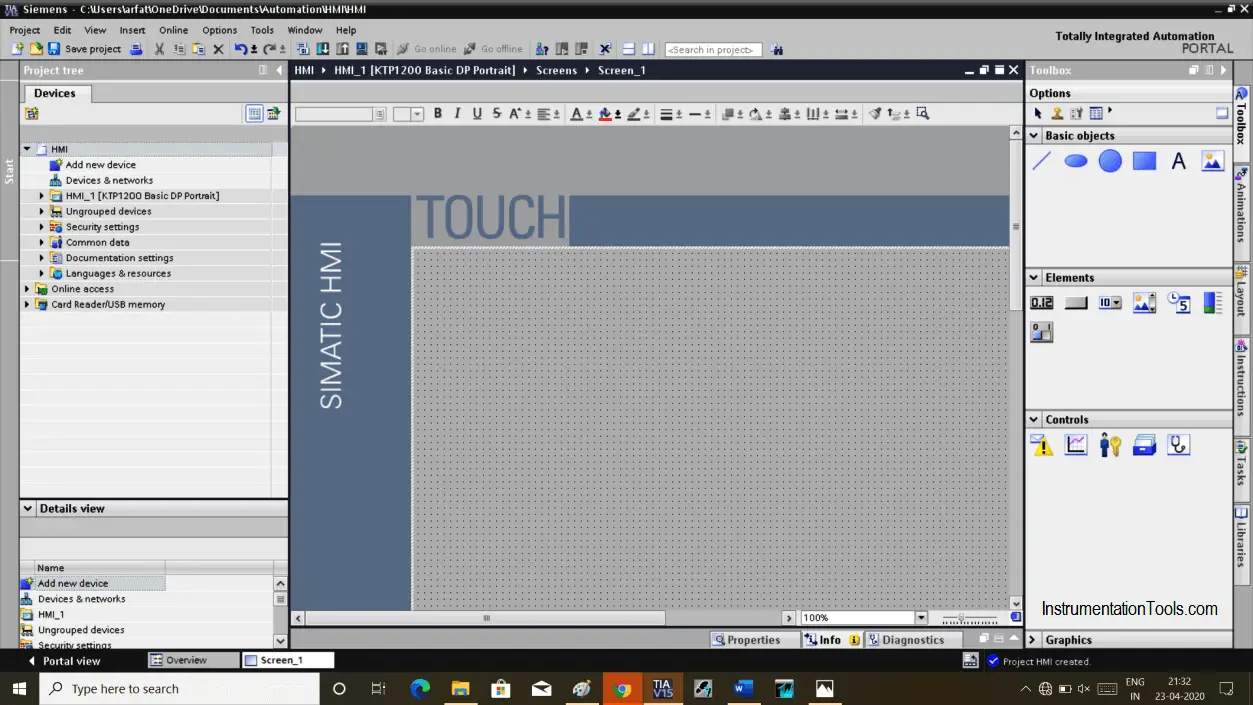
Task: Select the Graphic view object
Action: (x=1212, y=161)
